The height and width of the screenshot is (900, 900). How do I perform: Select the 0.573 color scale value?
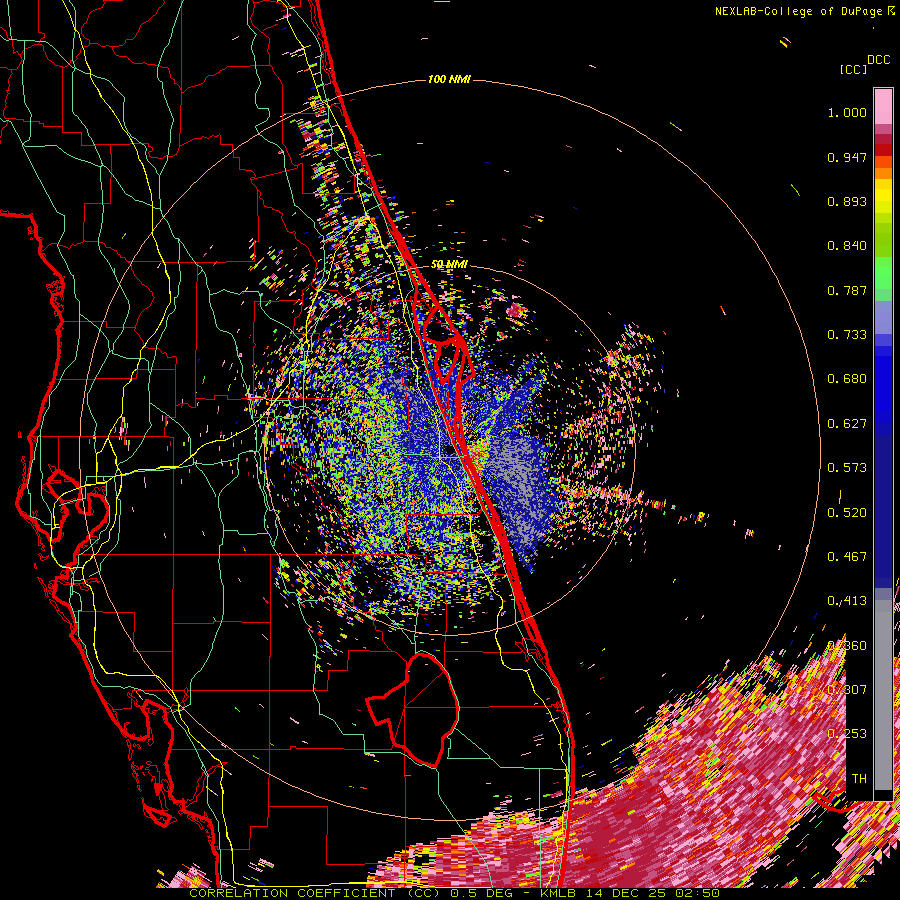pos(847,468)
